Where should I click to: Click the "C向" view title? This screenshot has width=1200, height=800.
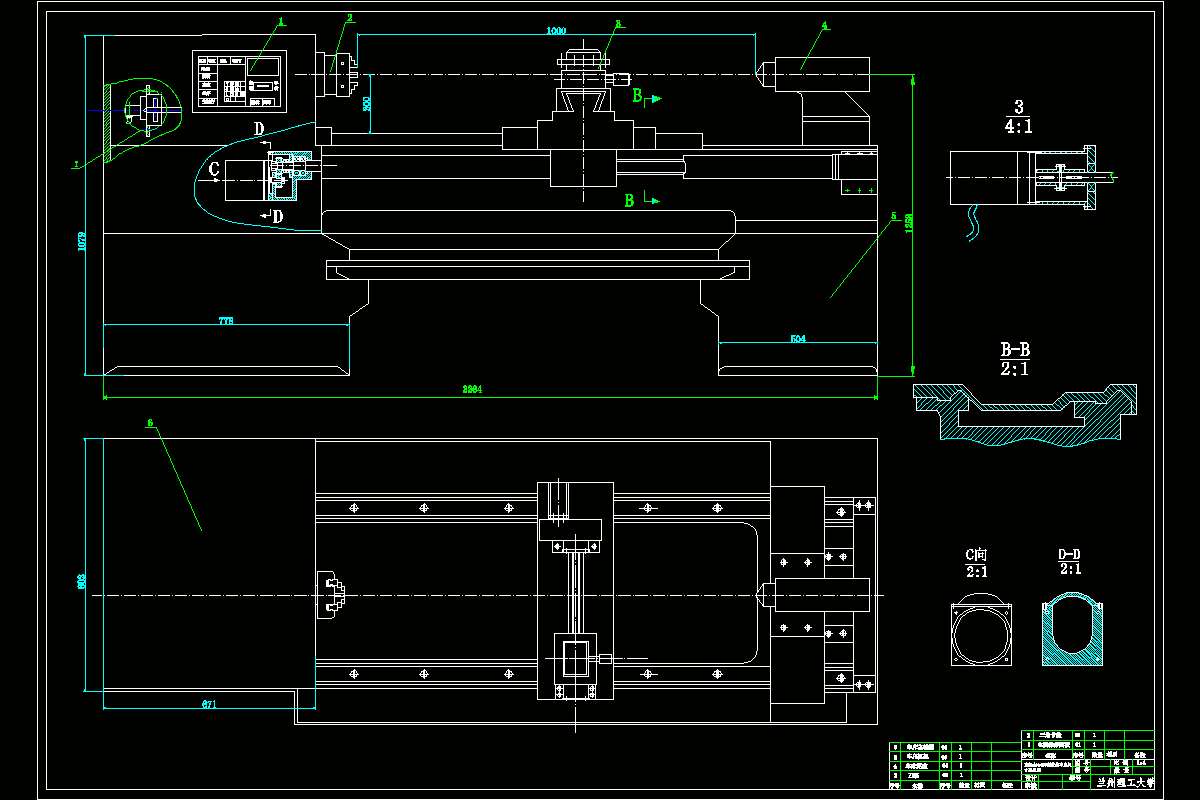976,554
